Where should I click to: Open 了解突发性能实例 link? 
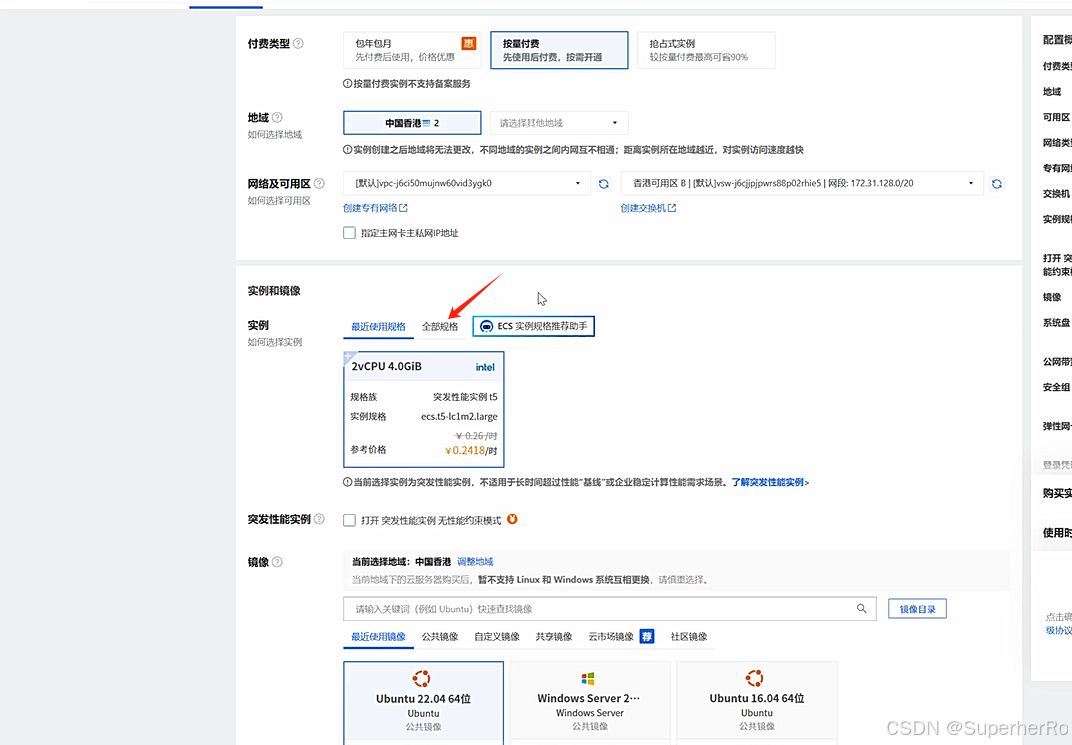(x=770, y=482)
